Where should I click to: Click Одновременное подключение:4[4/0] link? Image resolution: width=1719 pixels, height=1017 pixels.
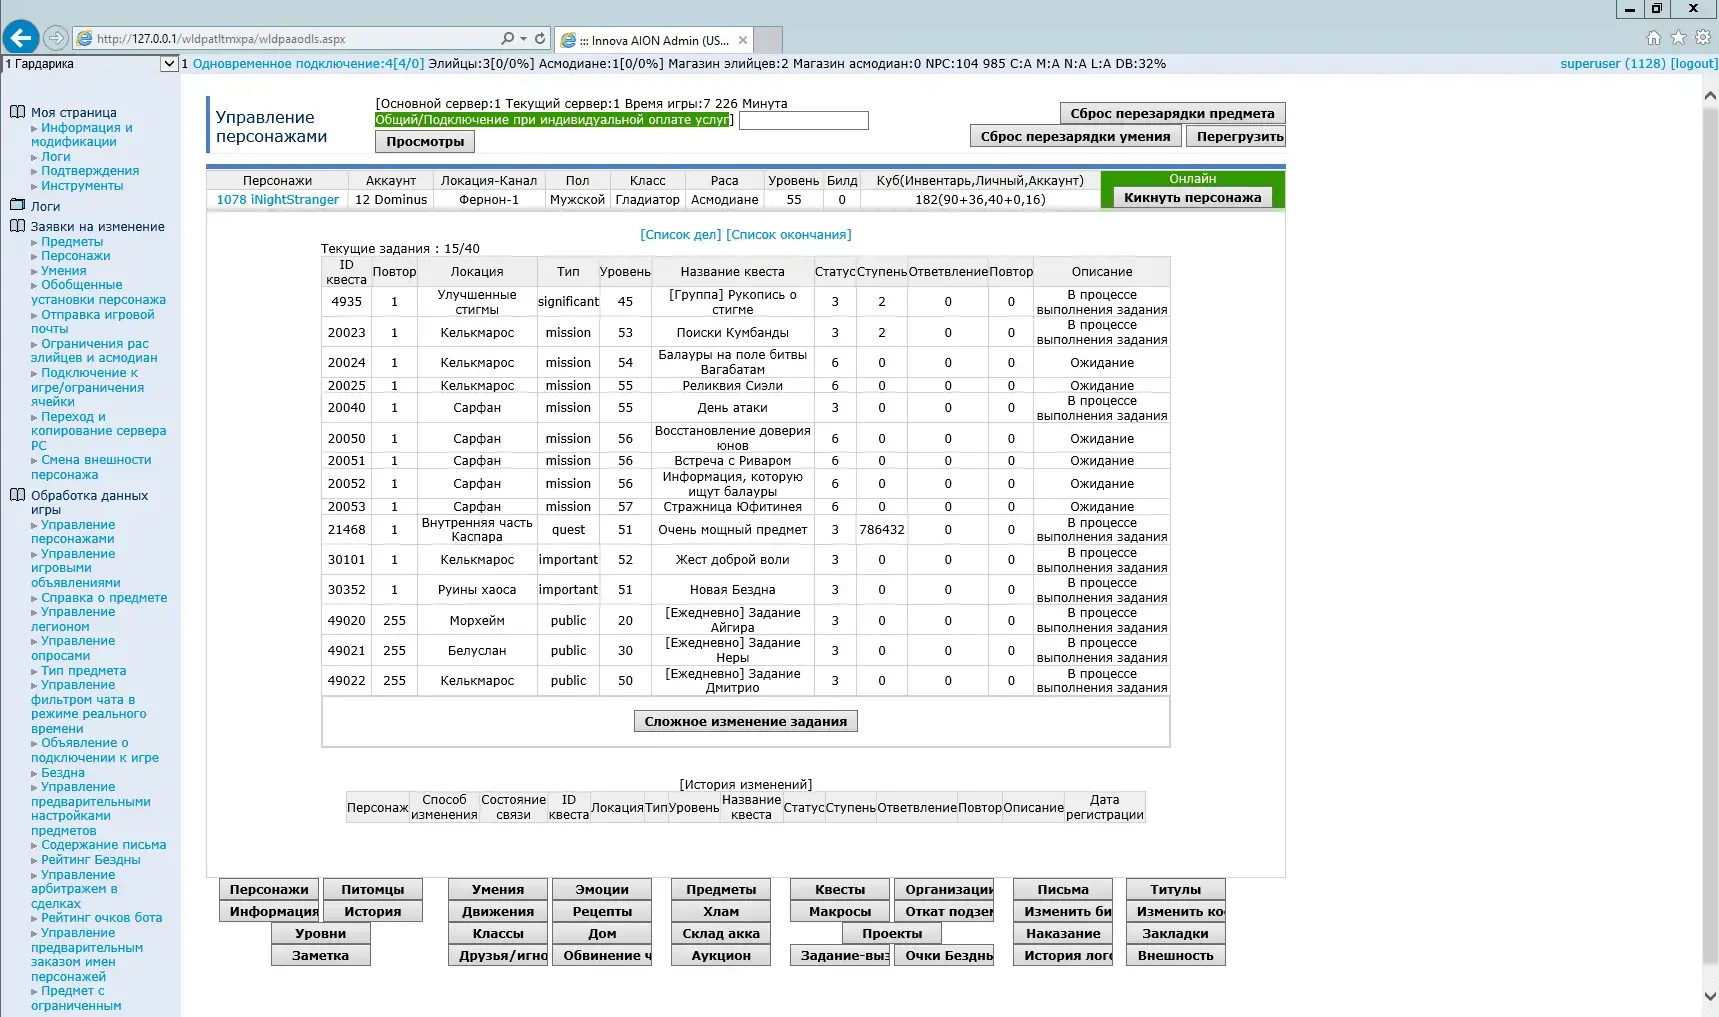tap(308, 64)
